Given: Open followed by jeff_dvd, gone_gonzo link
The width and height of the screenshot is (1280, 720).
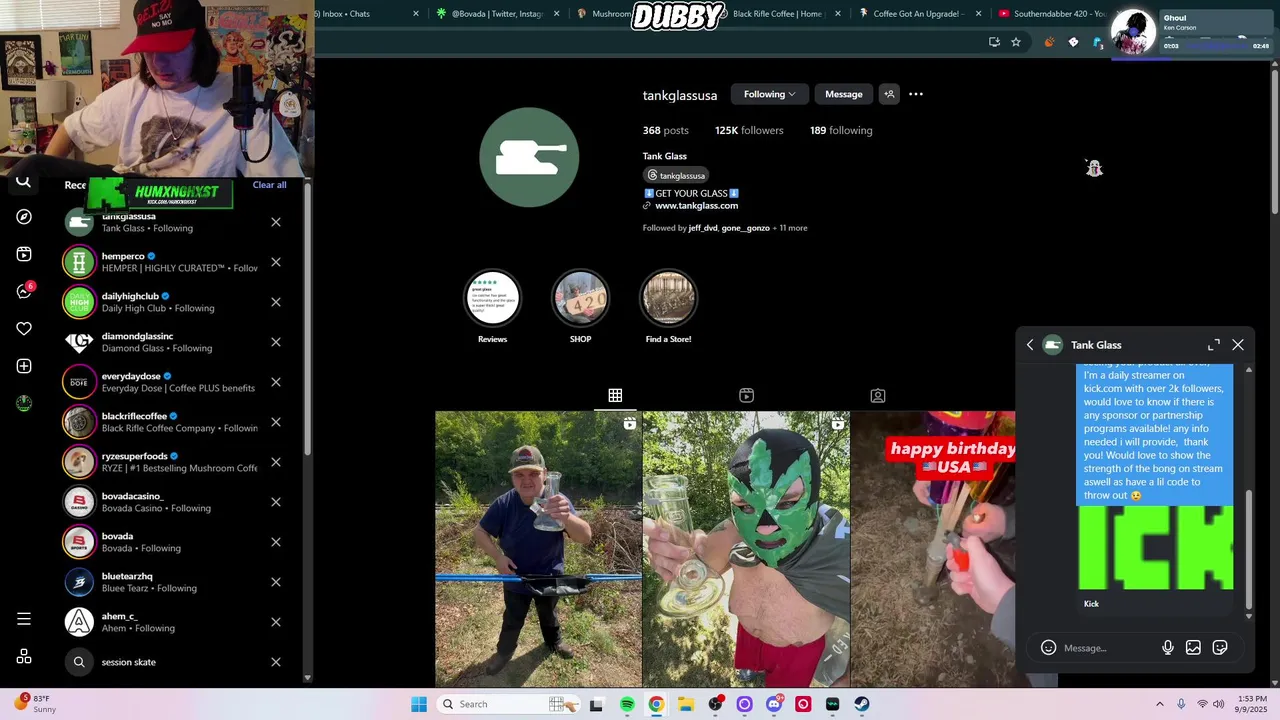Looking at the screenshot, I should (x=725, y=228).
